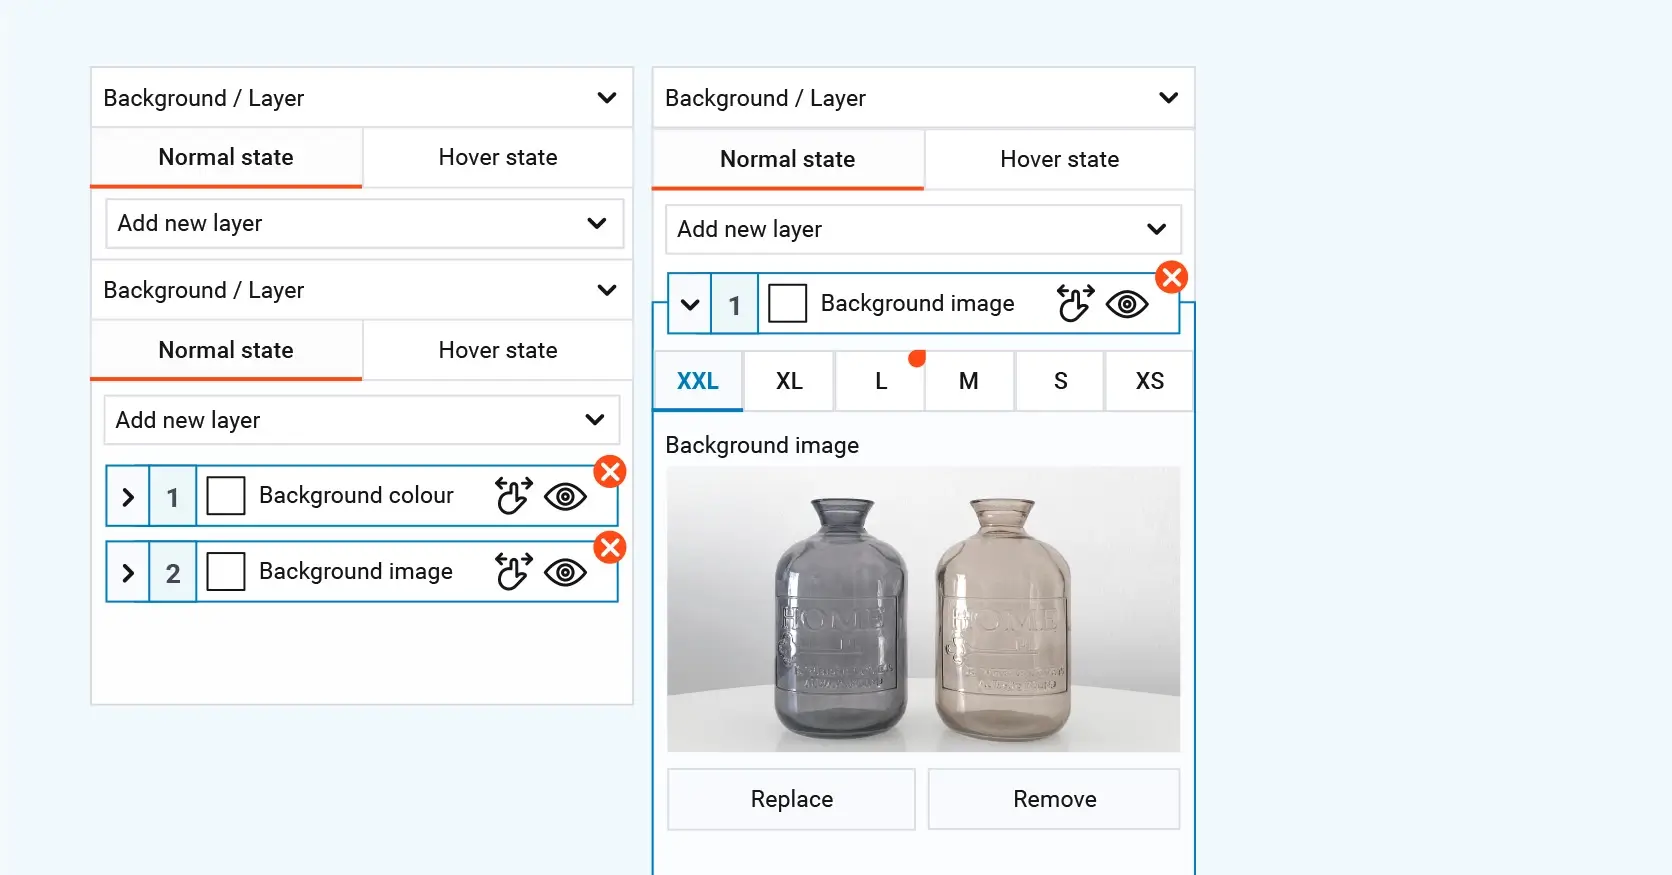Click layer number 1 in right panel

(x=735, y=305)
